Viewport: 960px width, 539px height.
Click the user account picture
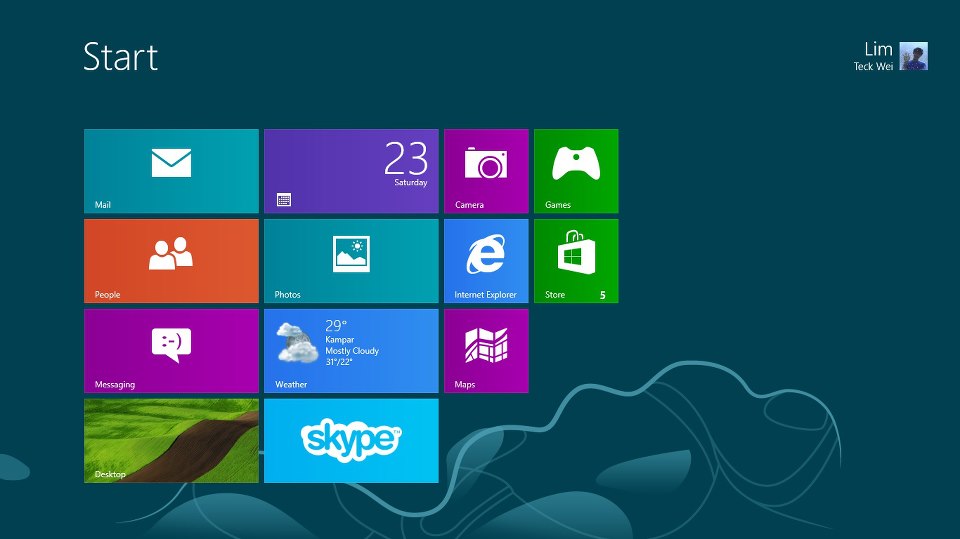pos(913,56)
